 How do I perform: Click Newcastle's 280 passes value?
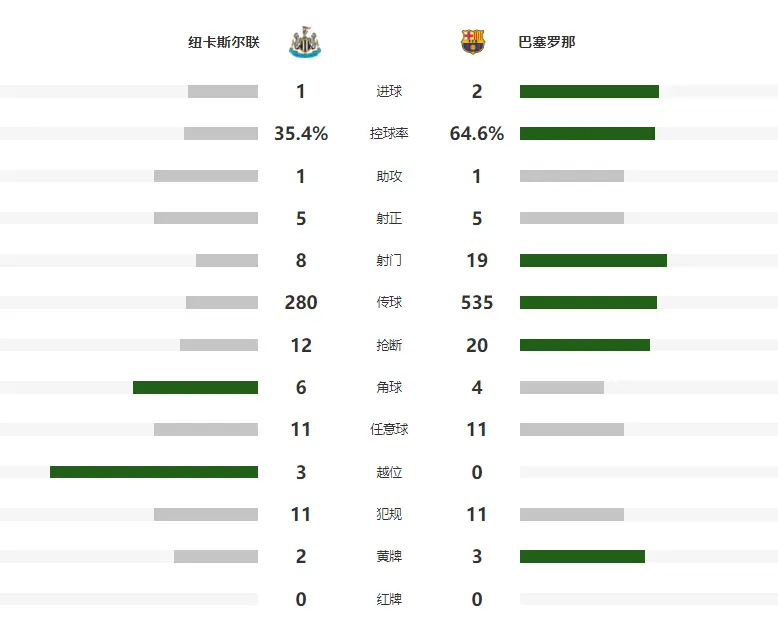301,303
